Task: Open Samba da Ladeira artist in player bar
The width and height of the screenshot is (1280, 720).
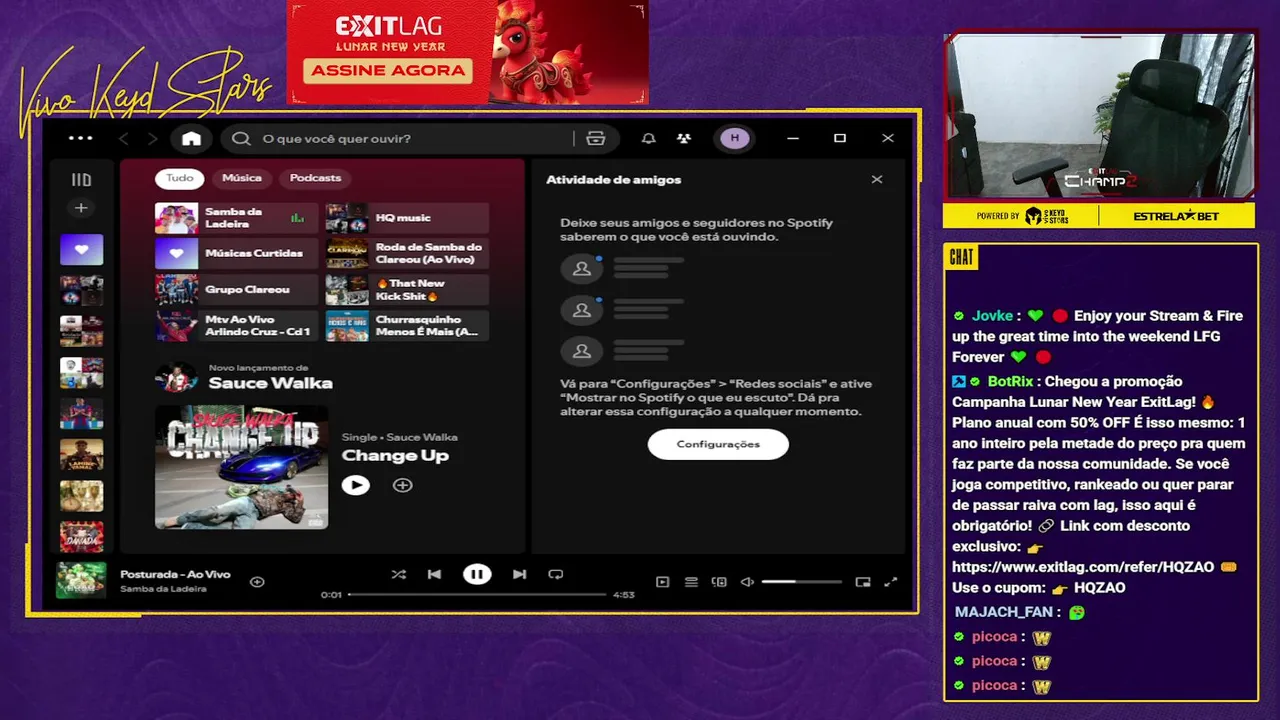Action: (x=163, y=589)
